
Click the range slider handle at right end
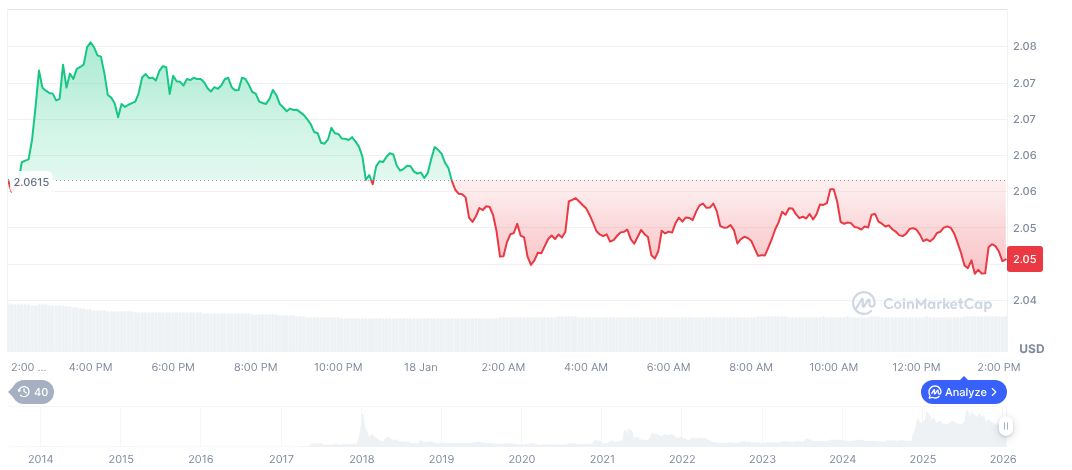click(1005, 426)
